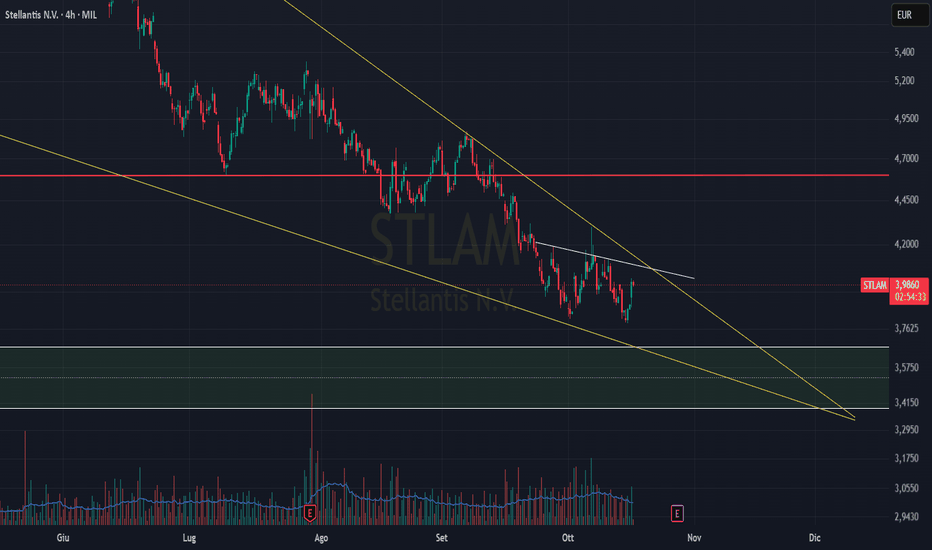Click the 3,7625 price axis label
932x550 pixels.
tap(906, 328)
